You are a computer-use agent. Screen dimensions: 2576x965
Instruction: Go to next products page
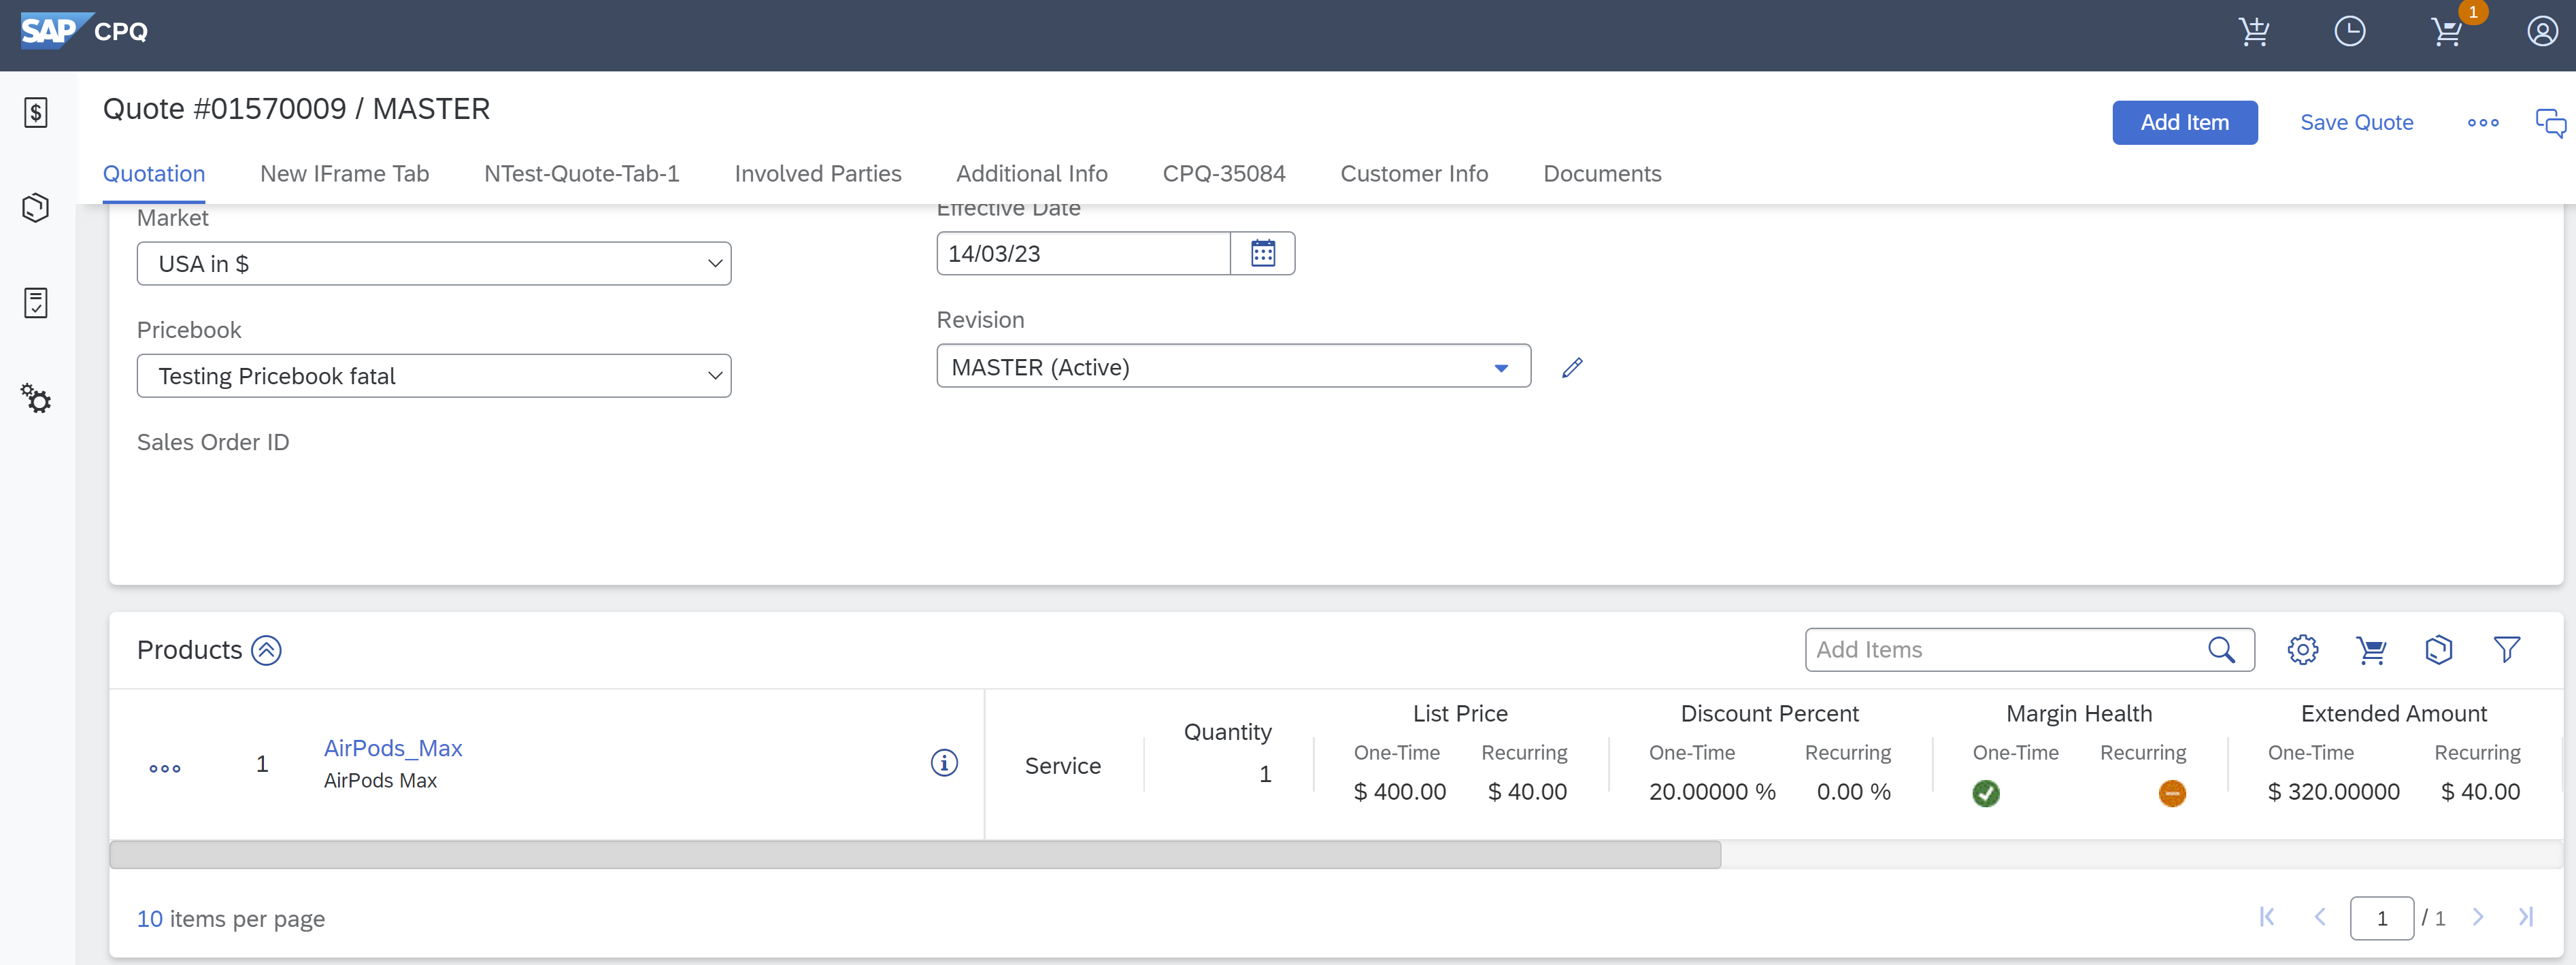(2478, 917)
